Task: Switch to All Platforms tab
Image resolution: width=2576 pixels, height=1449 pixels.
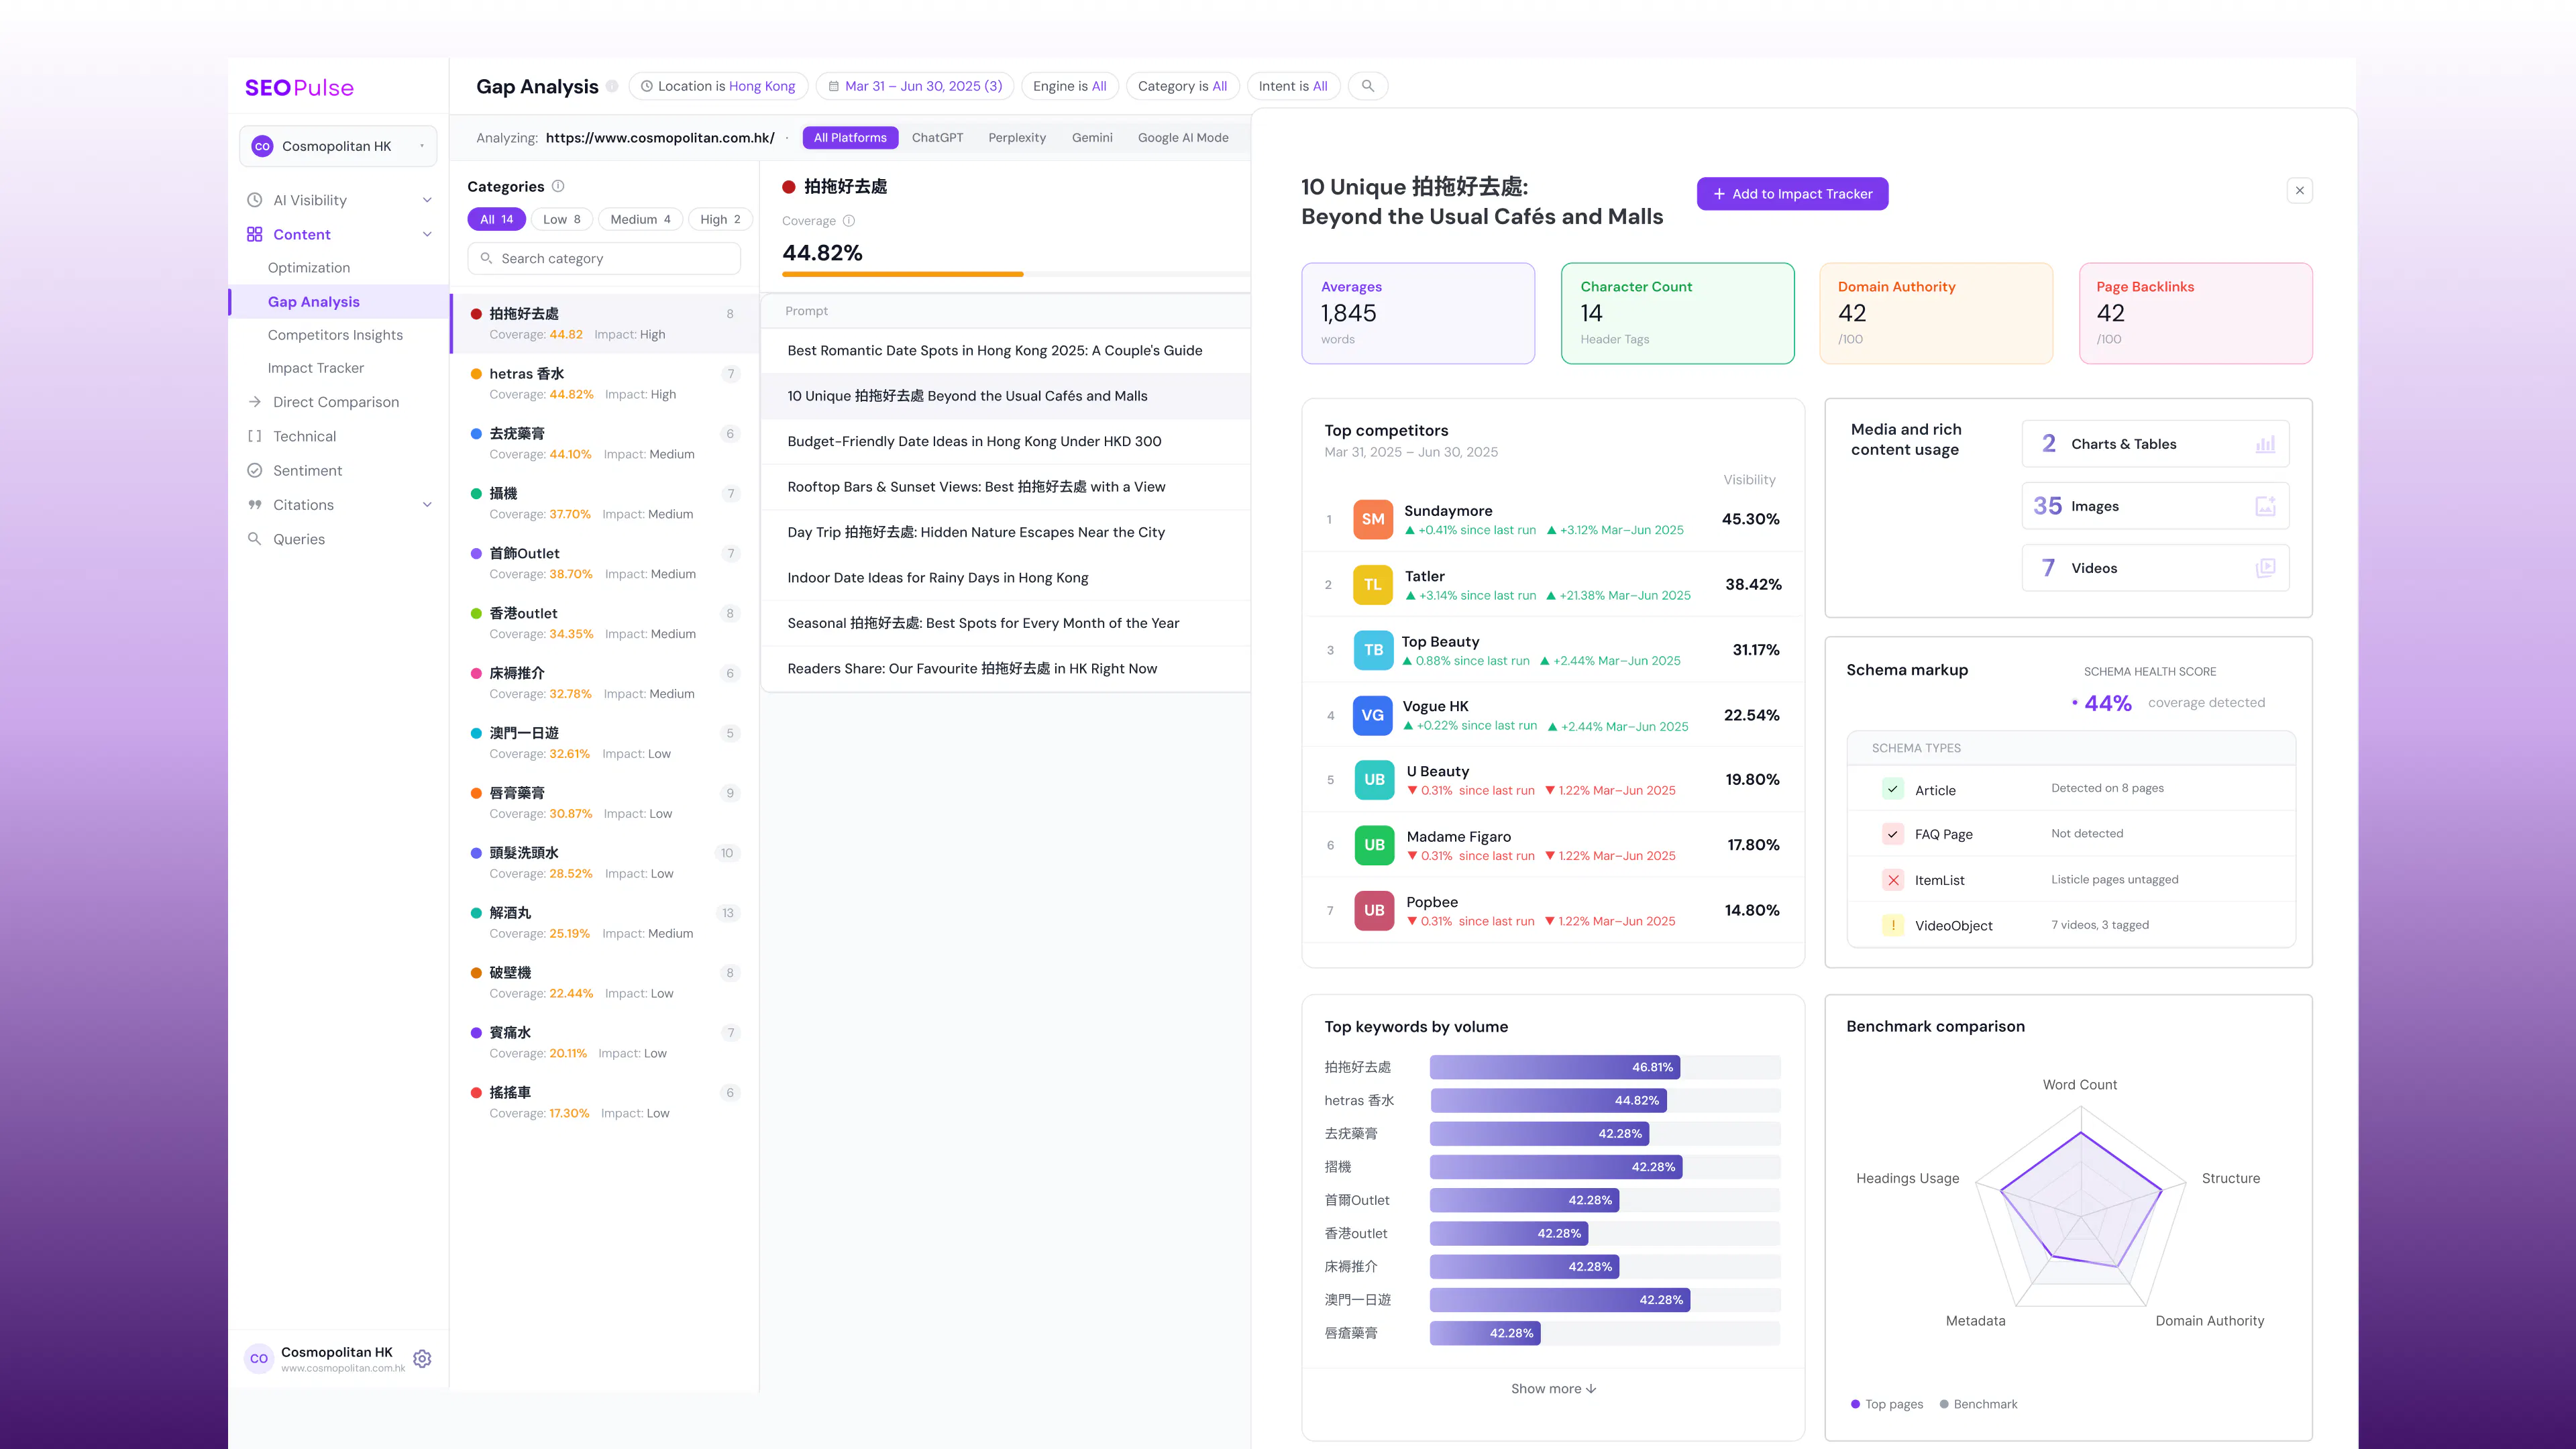Action: coord(850,138)
